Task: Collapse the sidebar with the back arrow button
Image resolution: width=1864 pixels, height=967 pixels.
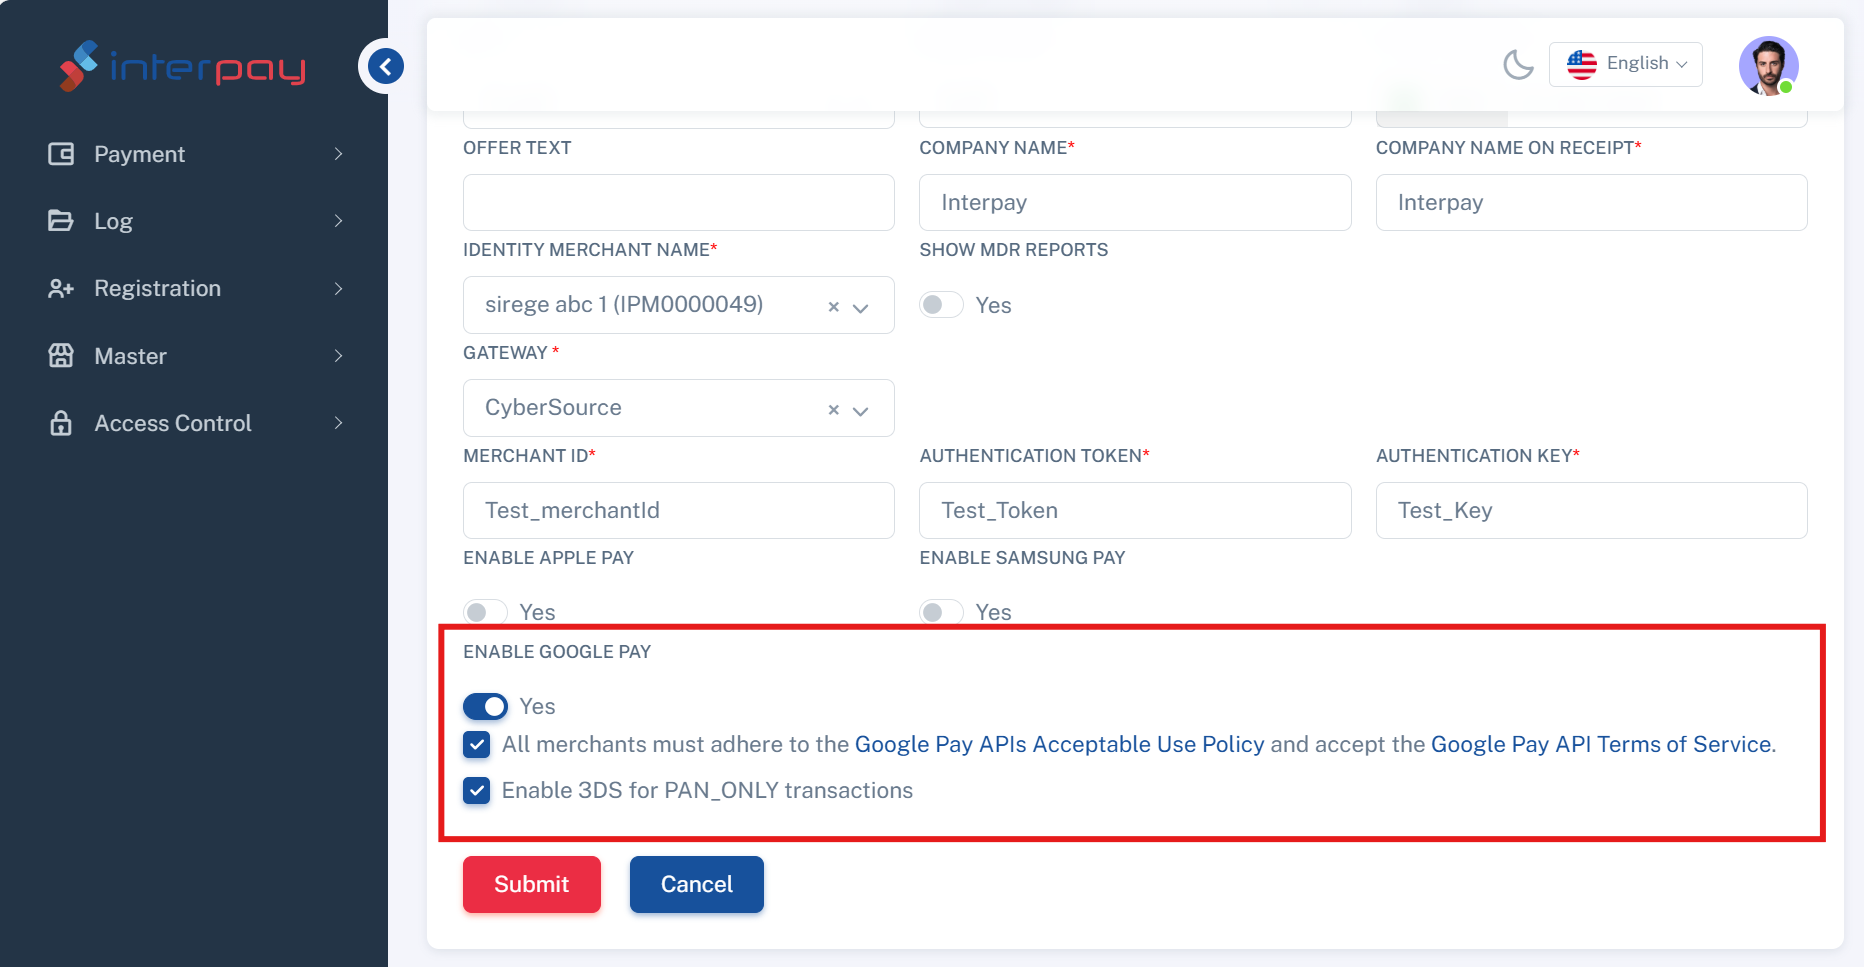Action: pos(385,66)
